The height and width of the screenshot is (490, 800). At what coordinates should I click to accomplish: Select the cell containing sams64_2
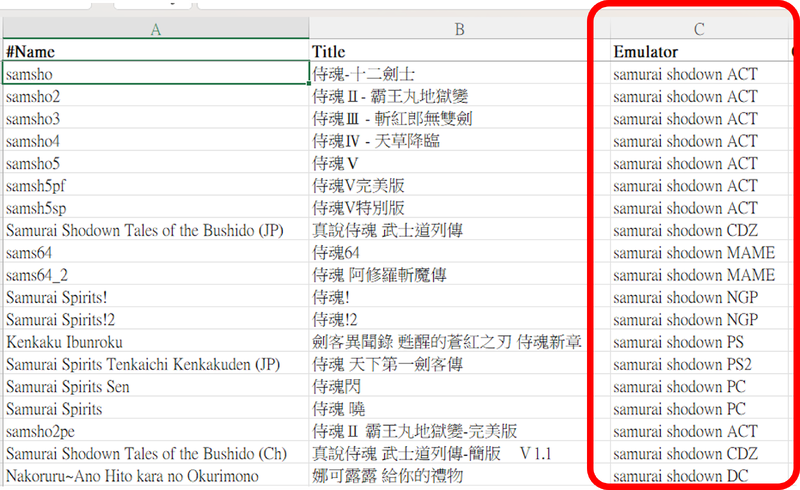point(156,275)
